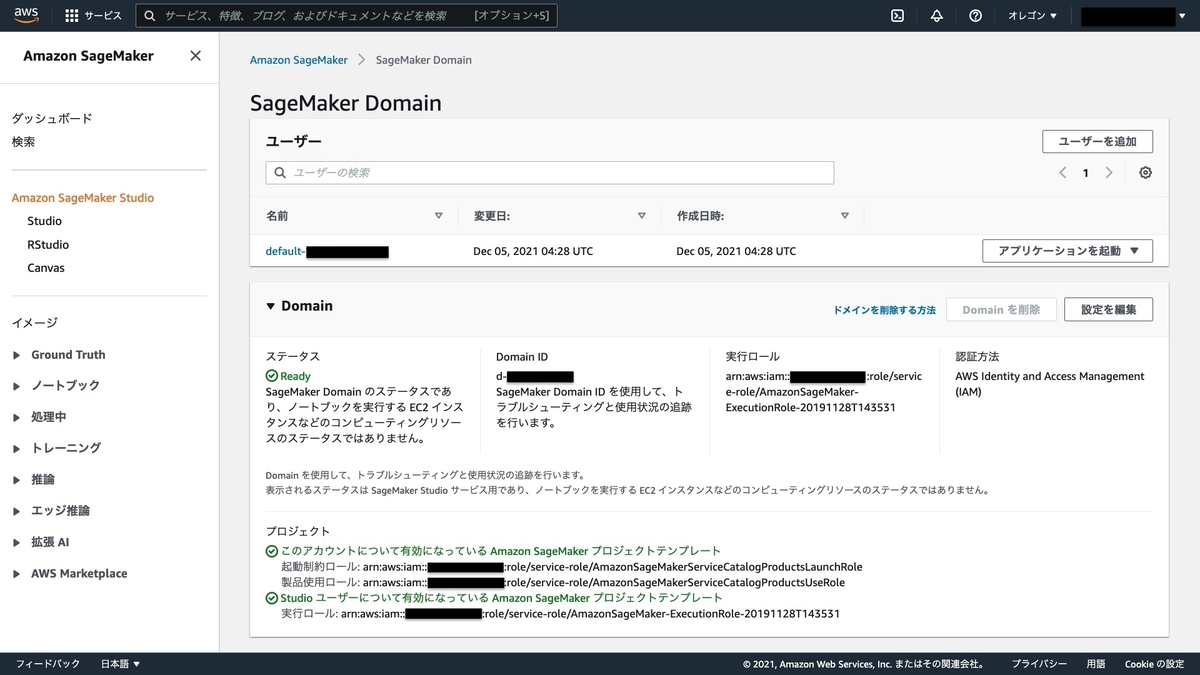Click the Ready status check icon

(272, 376)
